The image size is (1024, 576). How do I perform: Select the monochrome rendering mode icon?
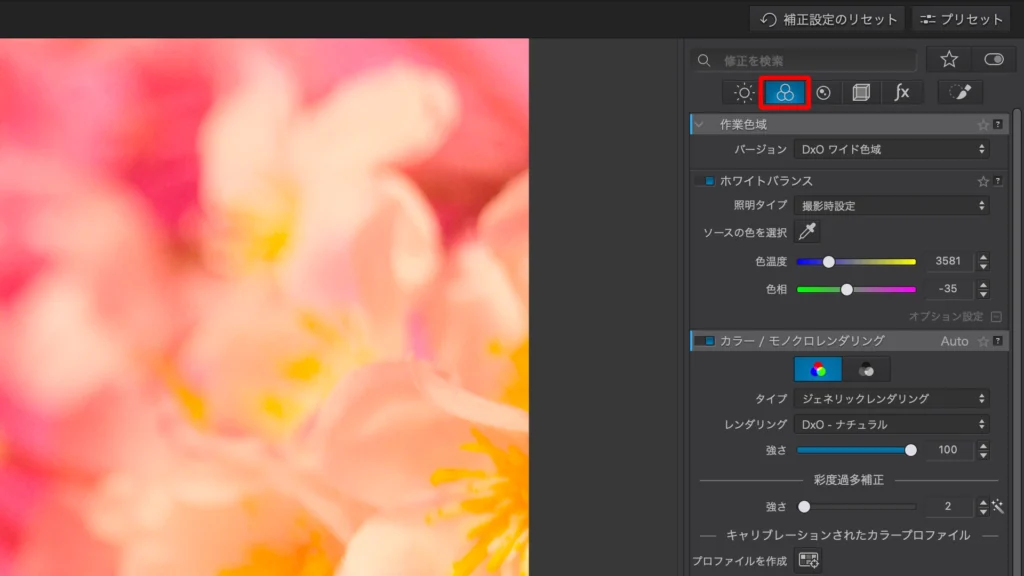coord(866,369)
